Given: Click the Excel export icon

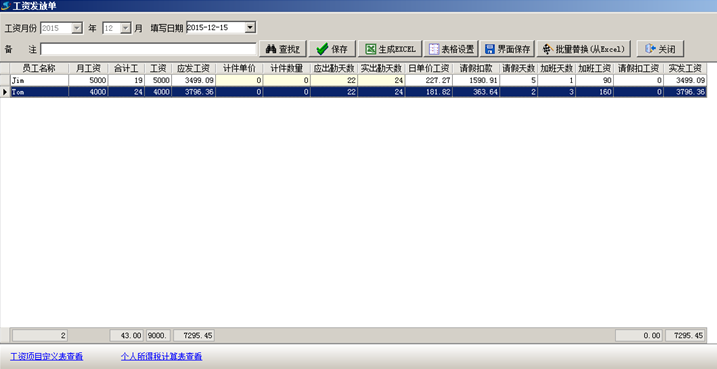Looking at the screenshot, I should [x=370, y=49].
